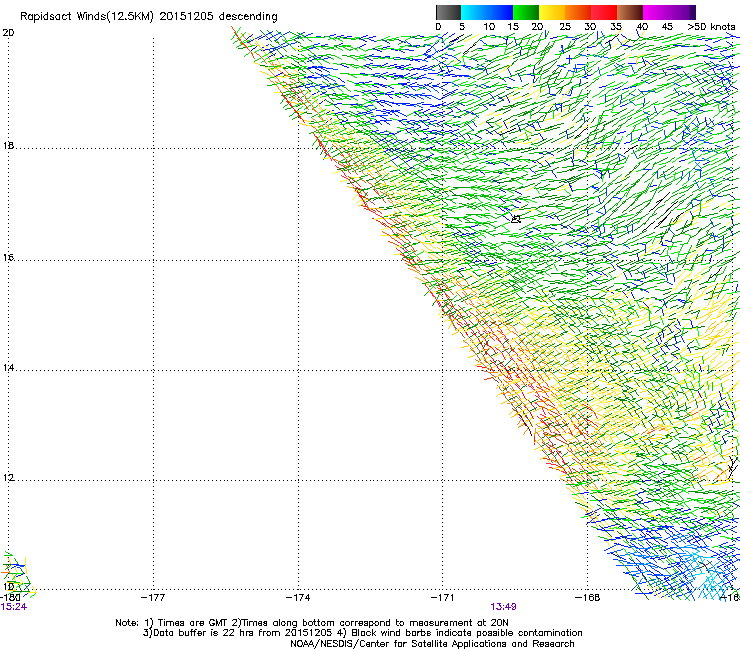Click the purple '15:24' overpass time
740x650 pixels.
tap(14, 607)
